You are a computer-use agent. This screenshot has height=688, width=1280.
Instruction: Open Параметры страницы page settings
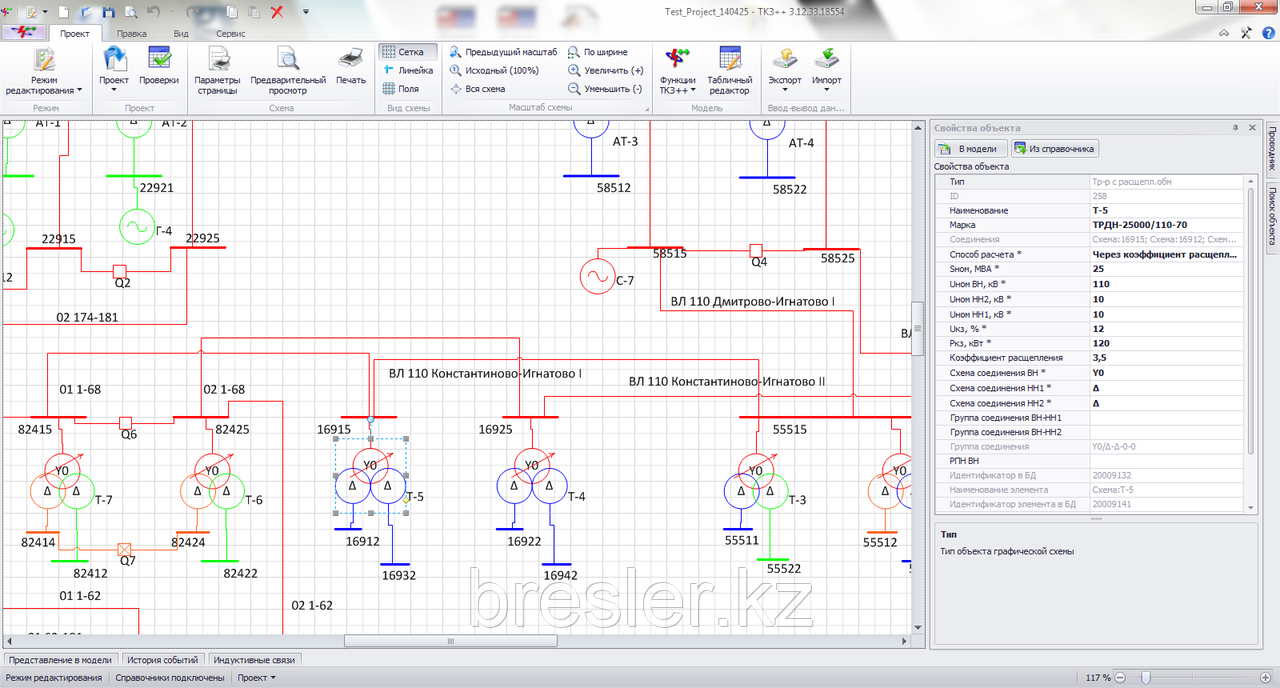[x=217, y=70]
